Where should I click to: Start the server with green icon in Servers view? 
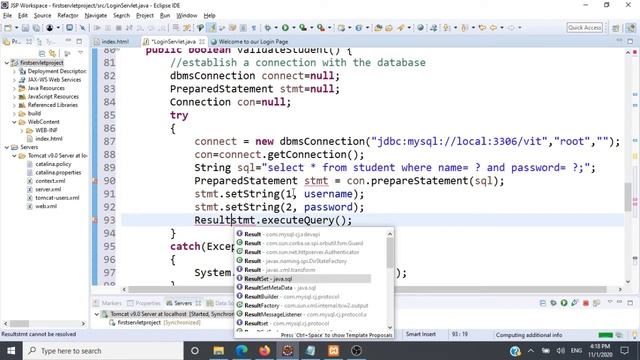tap(564, 303)
